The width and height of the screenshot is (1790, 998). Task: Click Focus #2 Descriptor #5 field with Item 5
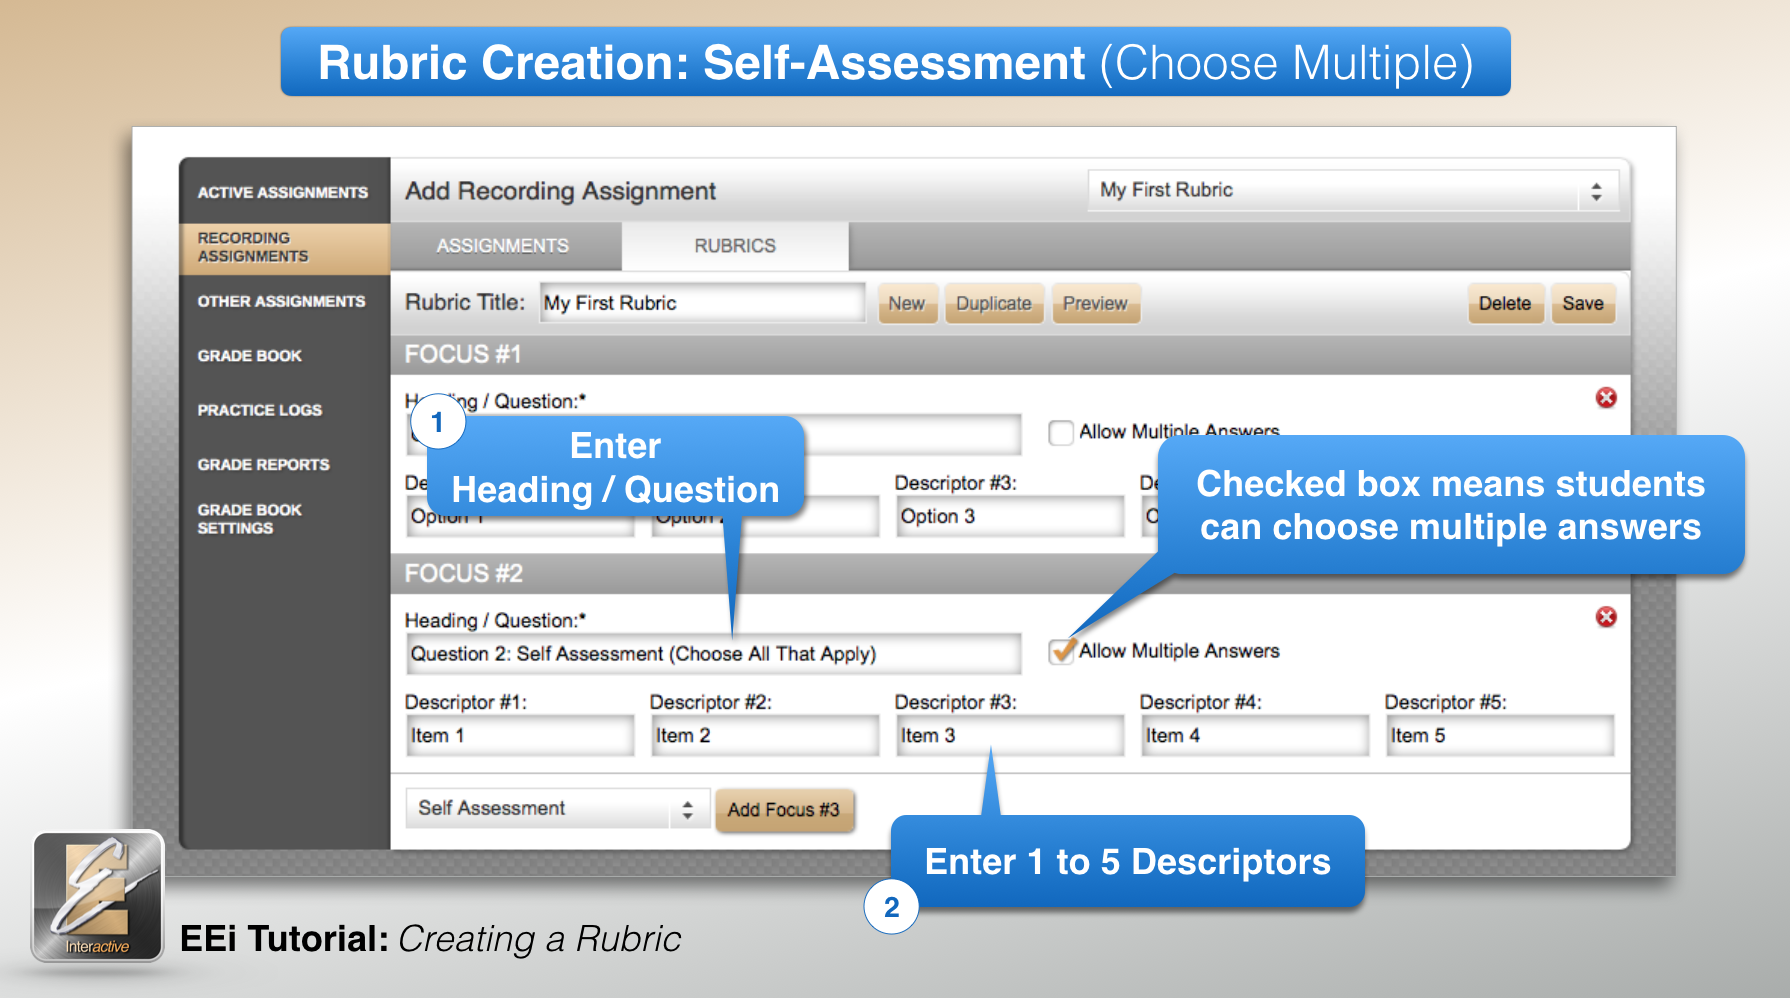tap(1500, 736)
